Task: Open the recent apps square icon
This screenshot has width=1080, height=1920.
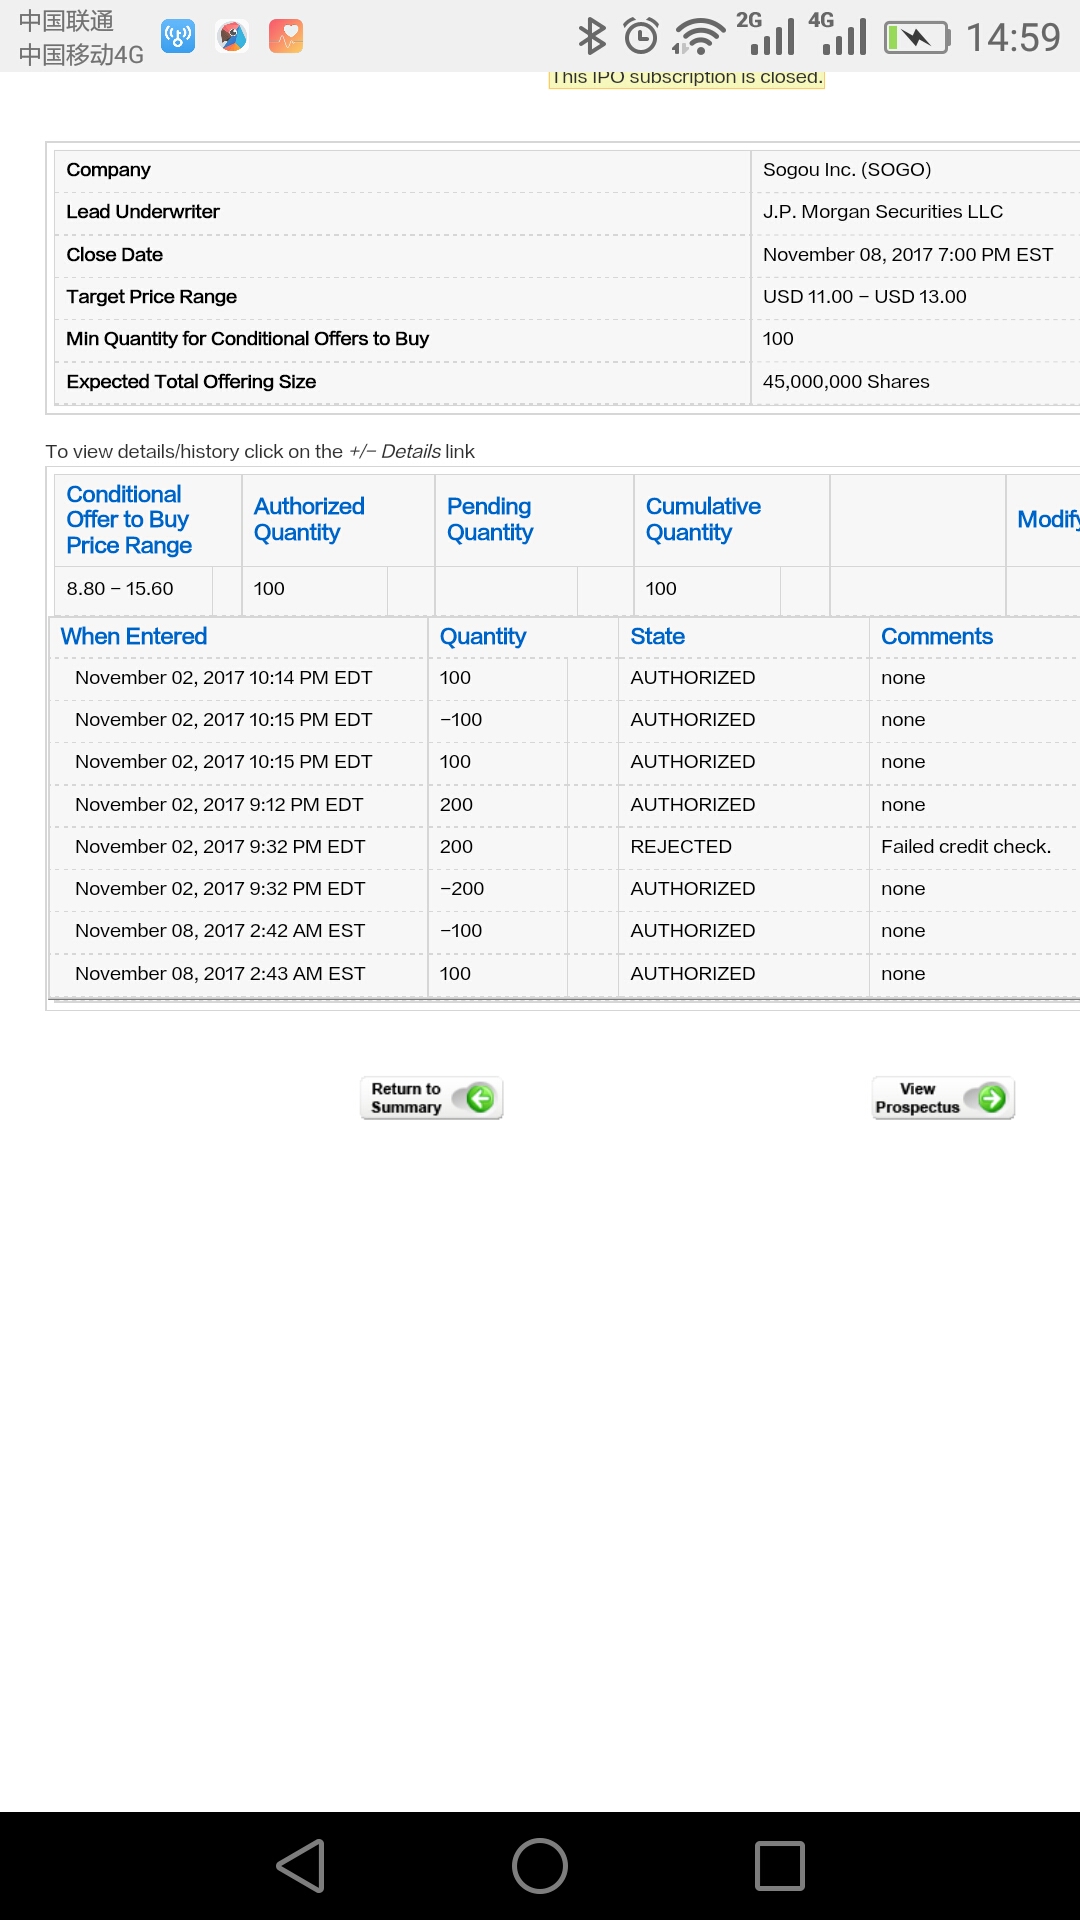Action: [780, 1866]
